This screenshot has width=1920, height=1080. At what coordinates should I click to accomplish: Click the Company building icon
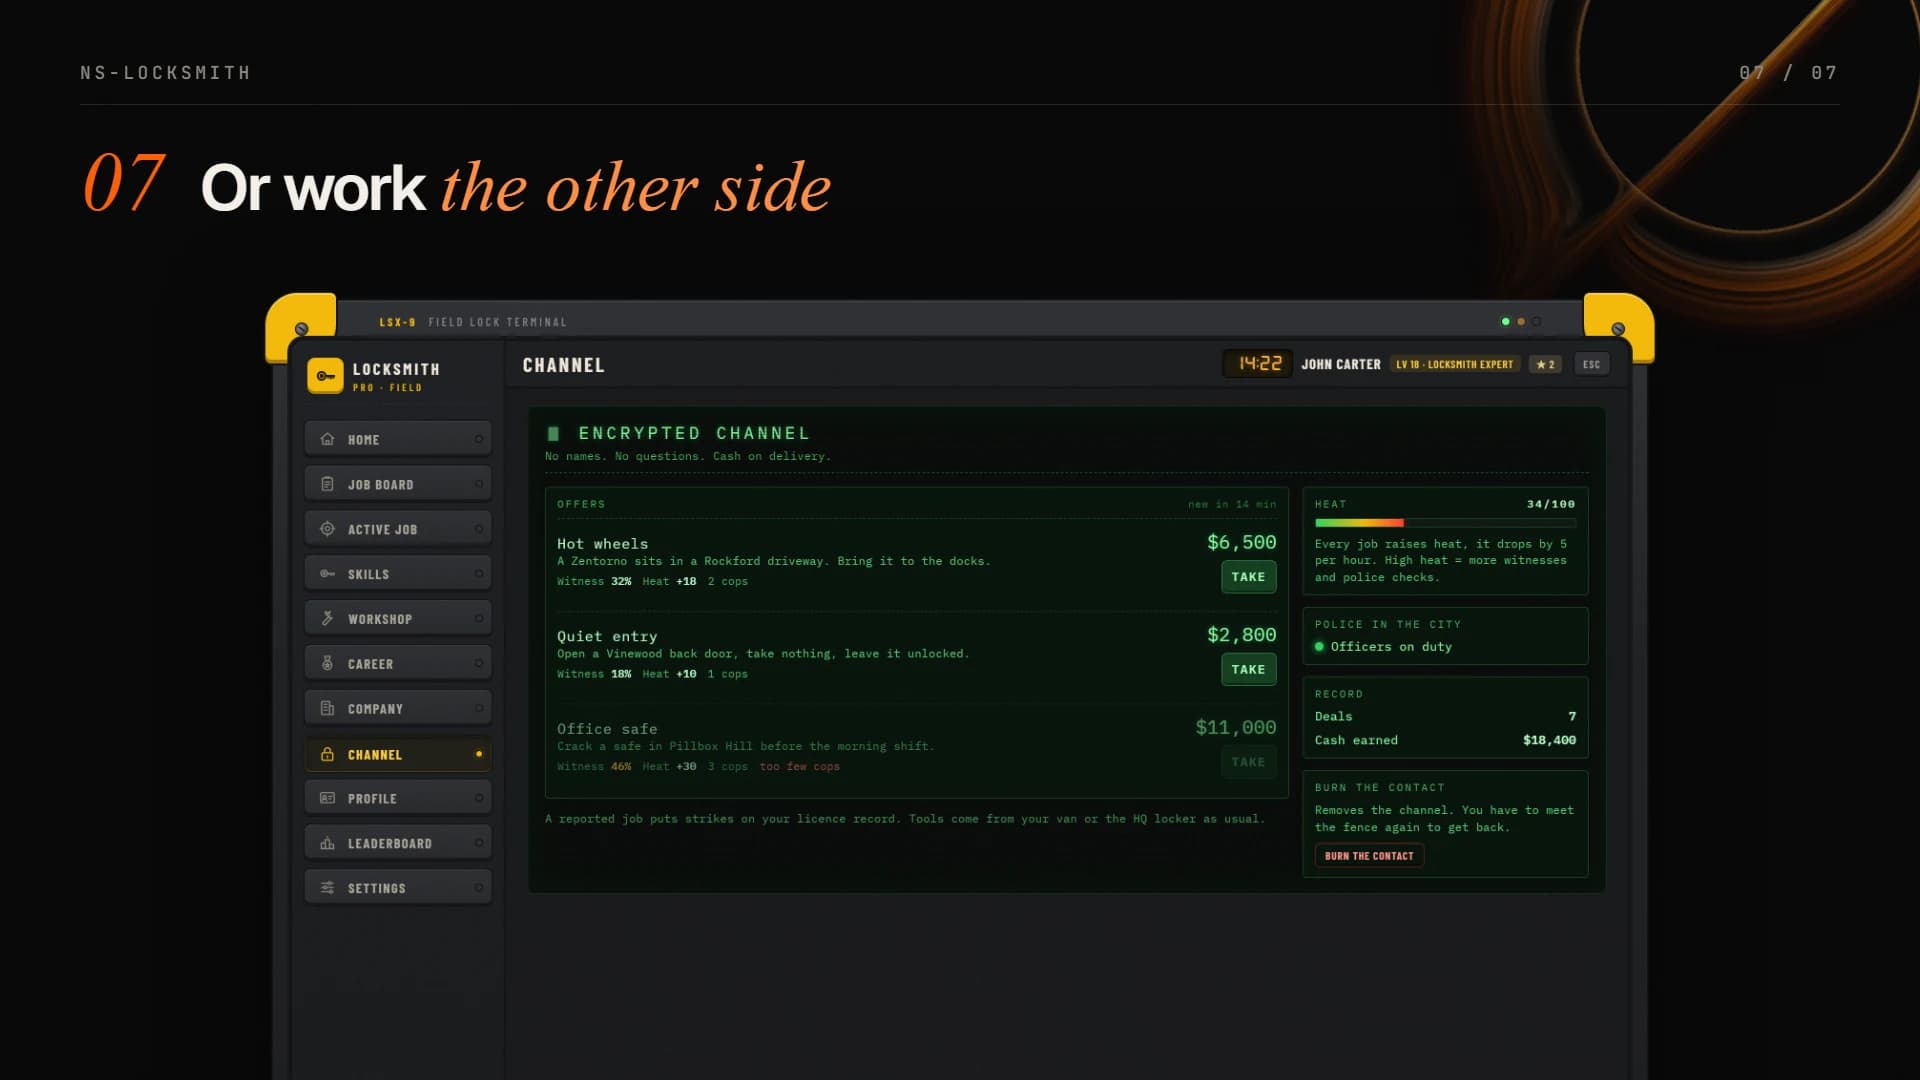(x=327, y=708)
